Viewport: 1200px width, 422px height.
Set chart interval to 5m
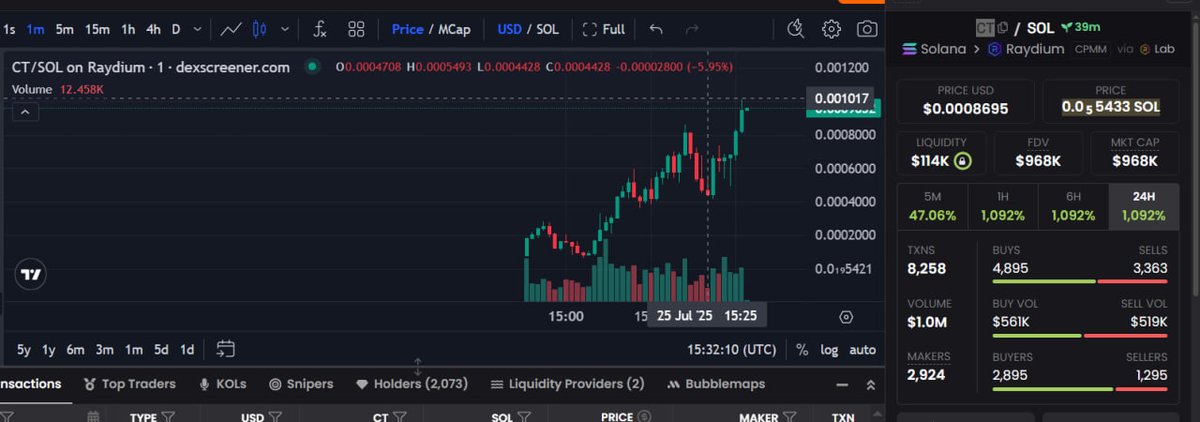pyautogui.click(x=65, y=29)
